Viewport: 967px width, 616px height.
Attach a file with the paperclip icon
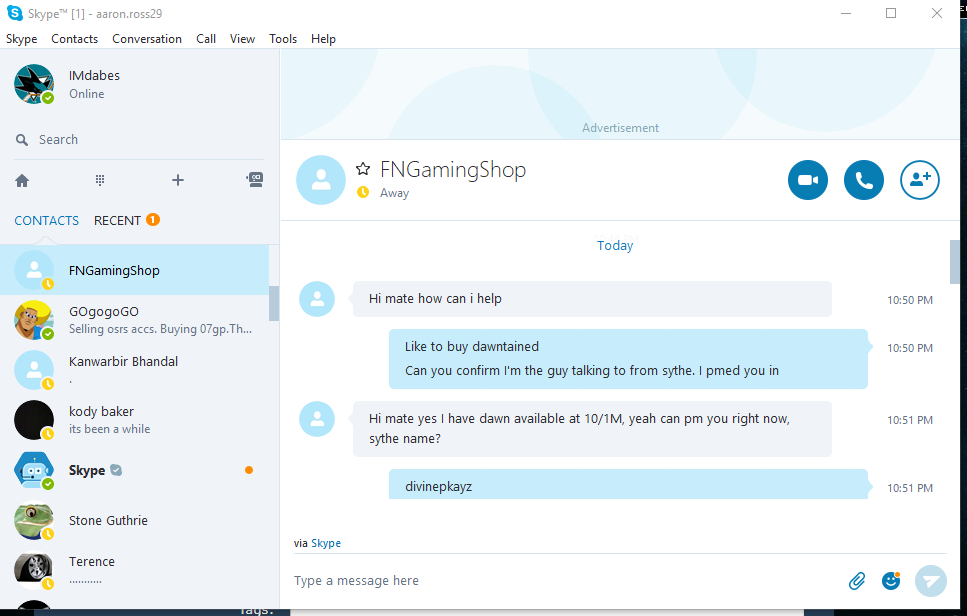click(x=857, y=581)
